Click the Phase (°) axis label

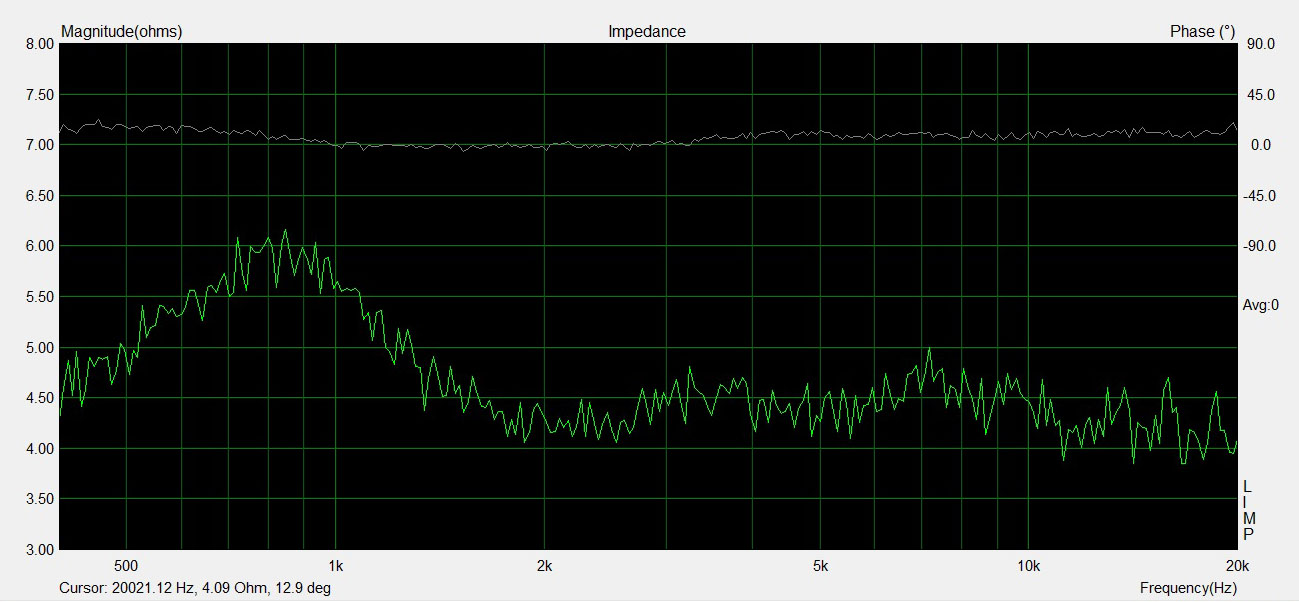click(x=1203, y=32)
